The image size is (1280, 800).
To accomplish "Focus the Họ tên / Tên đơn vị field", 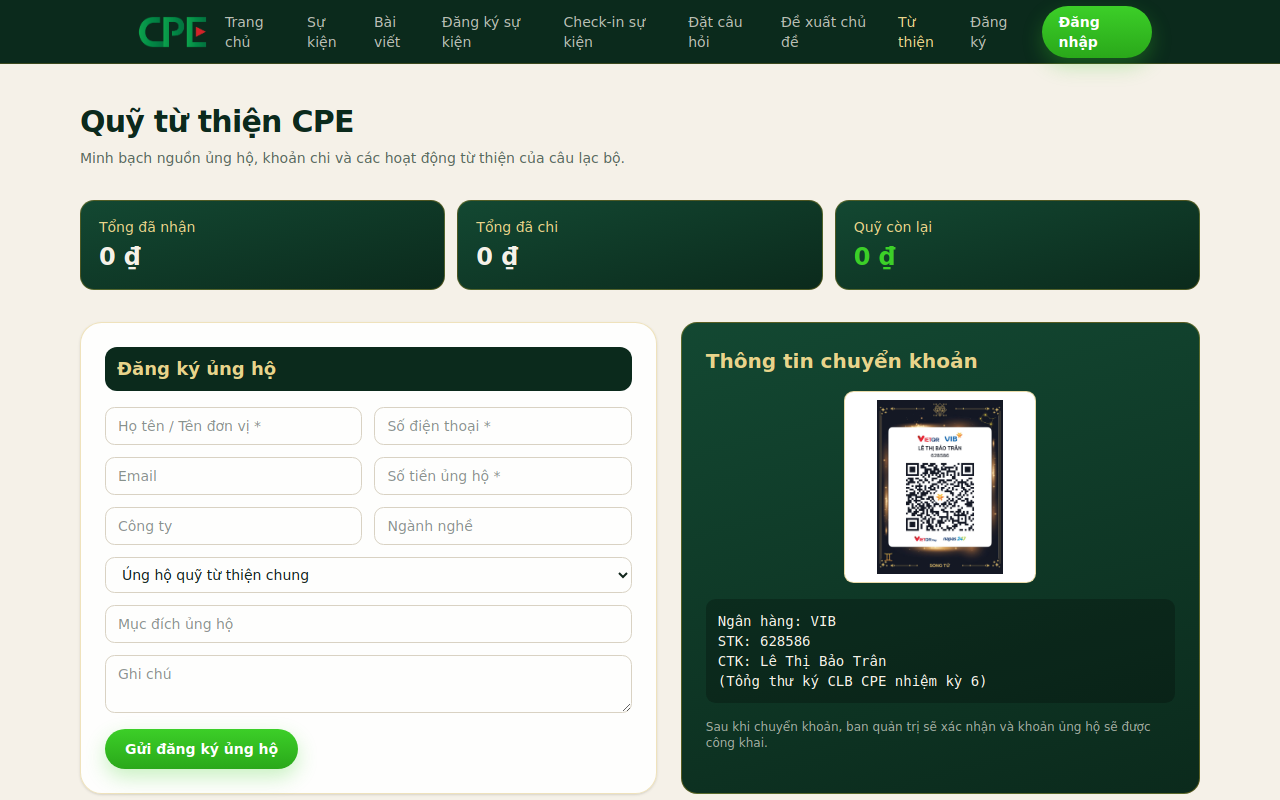I will (233, 426).
